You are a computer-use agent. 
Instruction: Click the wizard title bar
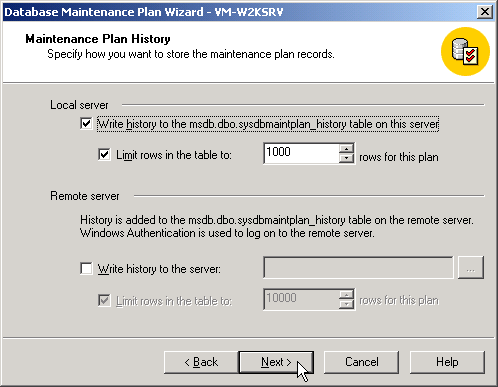point(240,12)
